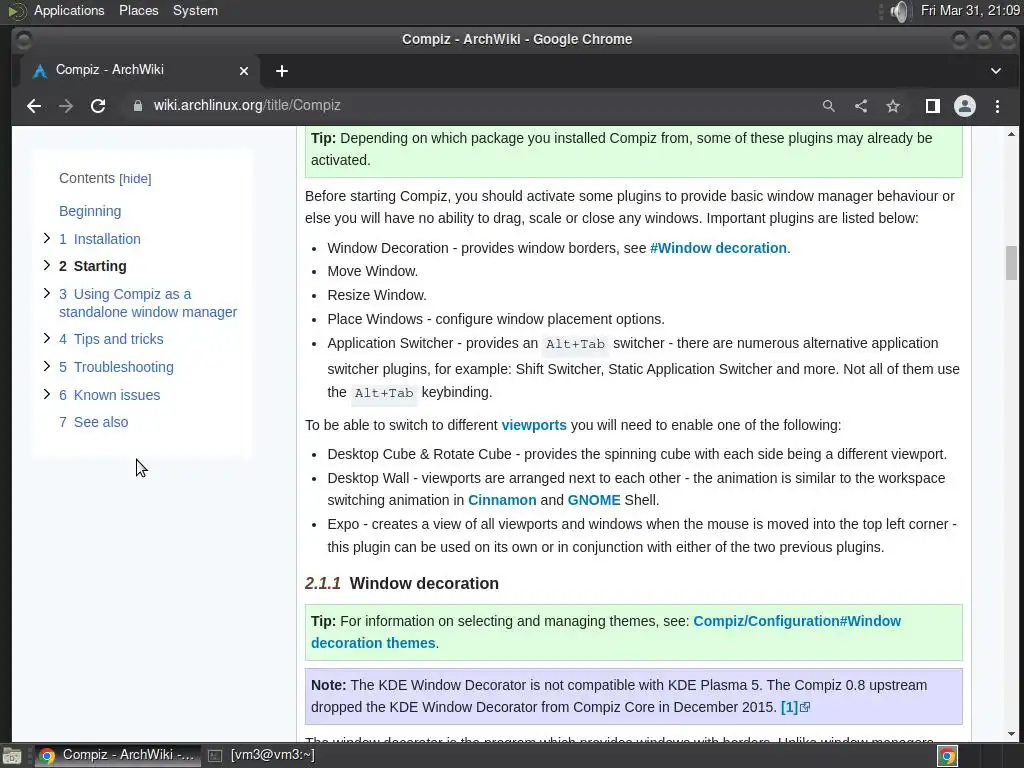Expand the Tips and tricks chevron

click(46, 338)
